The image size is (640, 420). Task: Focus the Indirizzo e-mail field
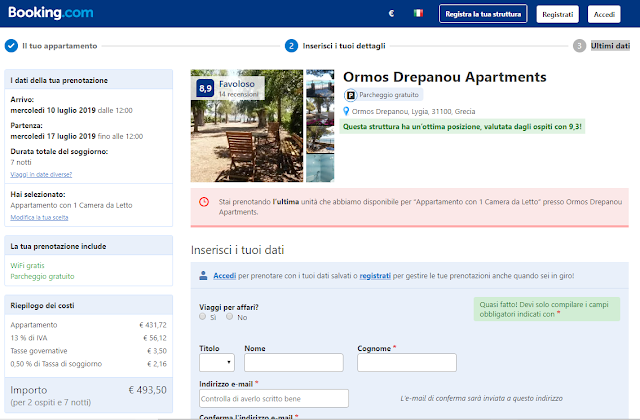pyautogui.click(x=274, y=398)
